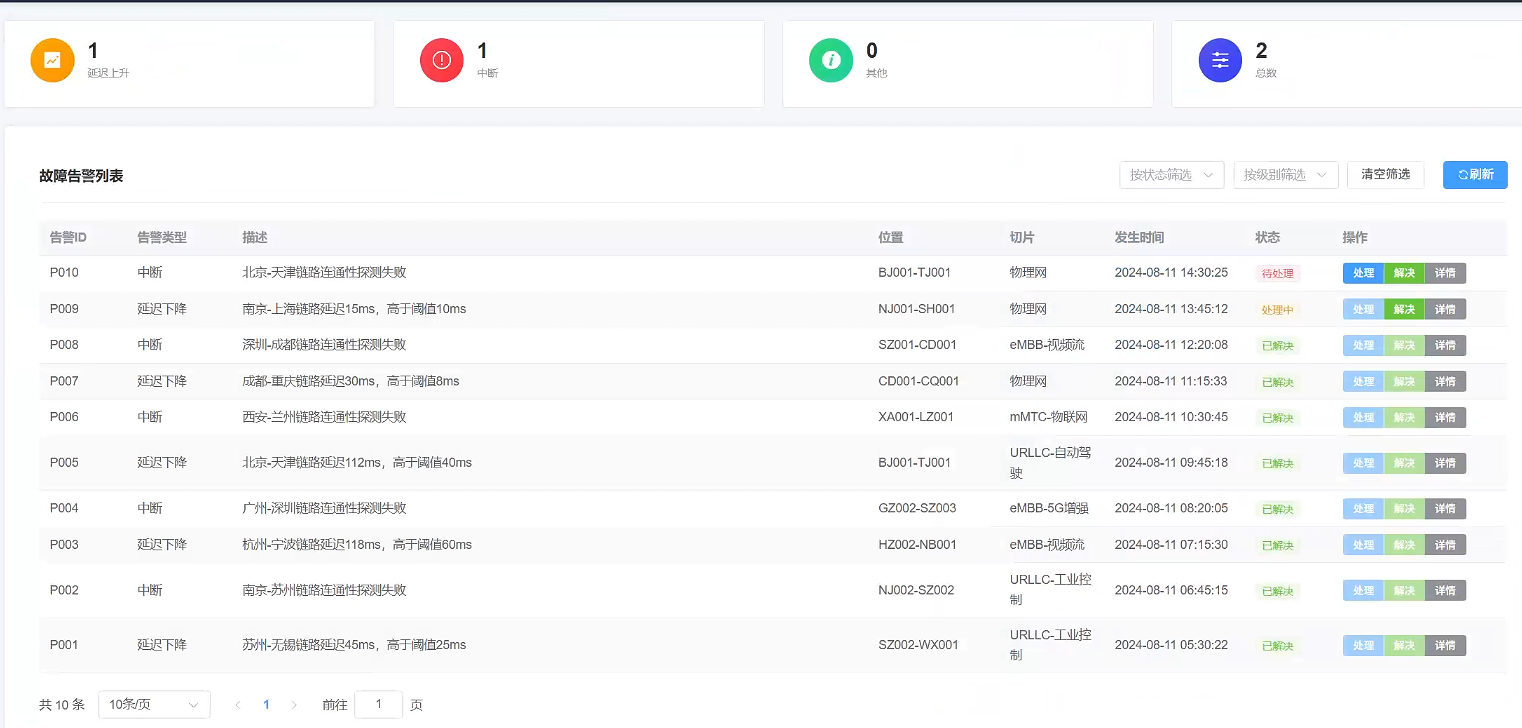Viewport: 1522px width, 728px height.
Task: Click the red interruption alert icon
Action: pos(441,60)
